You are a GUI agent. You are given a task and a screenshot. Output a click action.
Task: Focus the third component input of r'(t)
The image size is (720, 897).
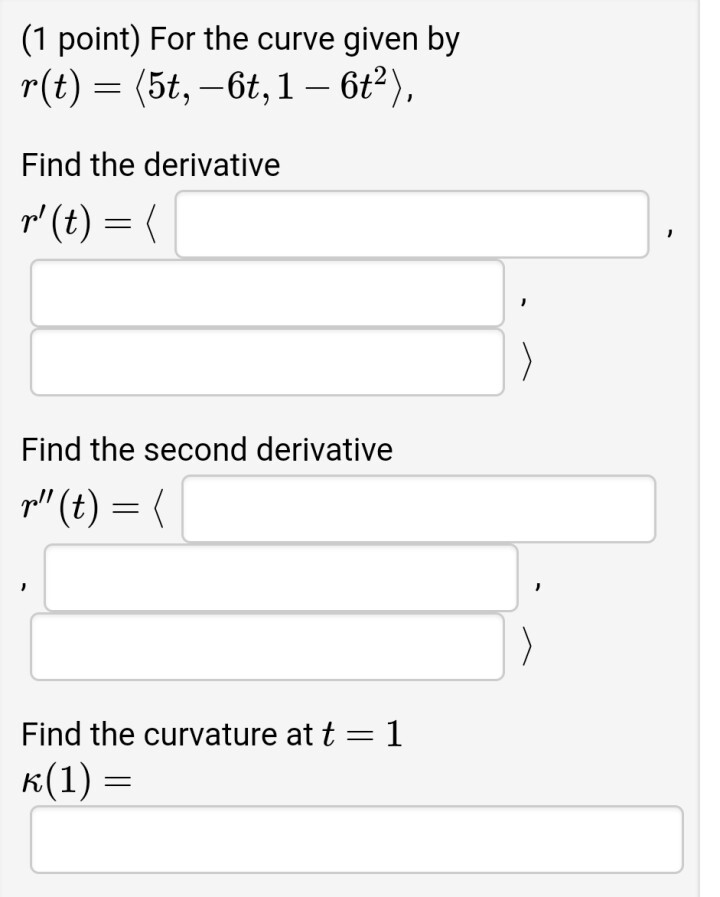pyautogui.click(x=267, y=362)
